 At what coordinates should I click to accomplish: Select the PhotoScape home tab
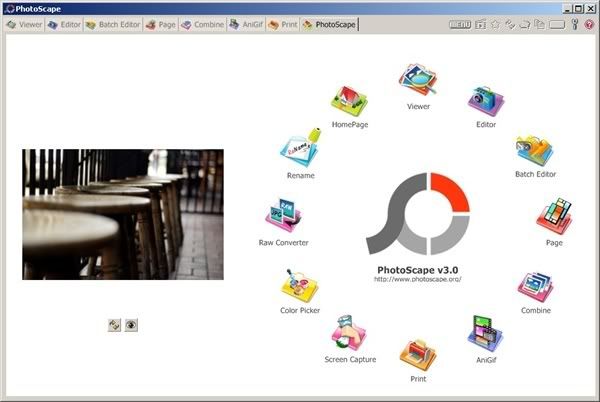[x=329, y=25]
